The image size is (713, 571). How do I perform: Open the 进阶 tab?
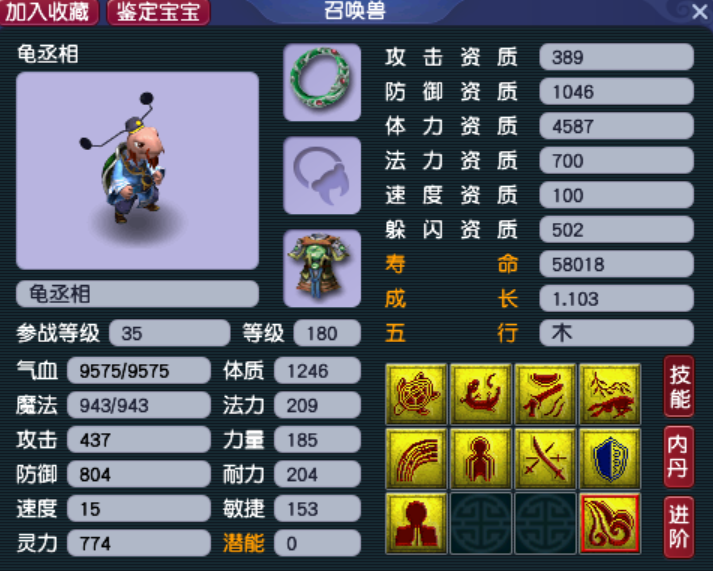coord(679,527)
